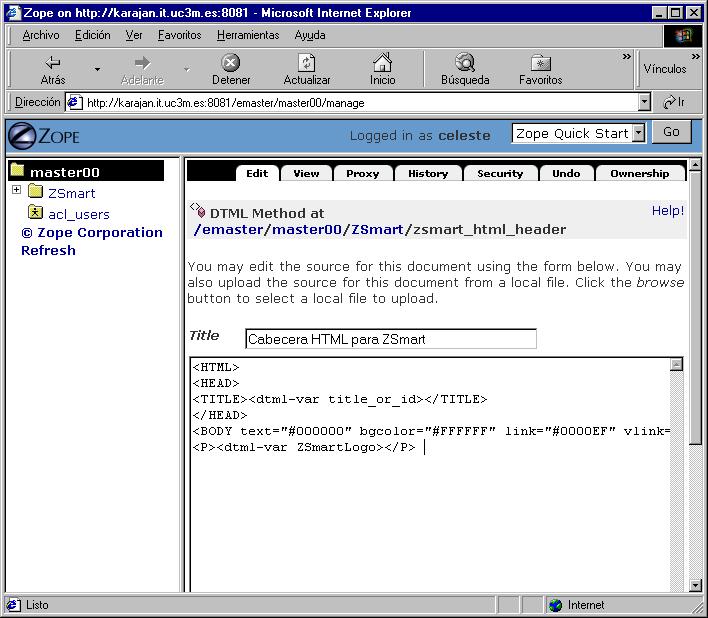Click the page icon in address bar

pos(75,102)
